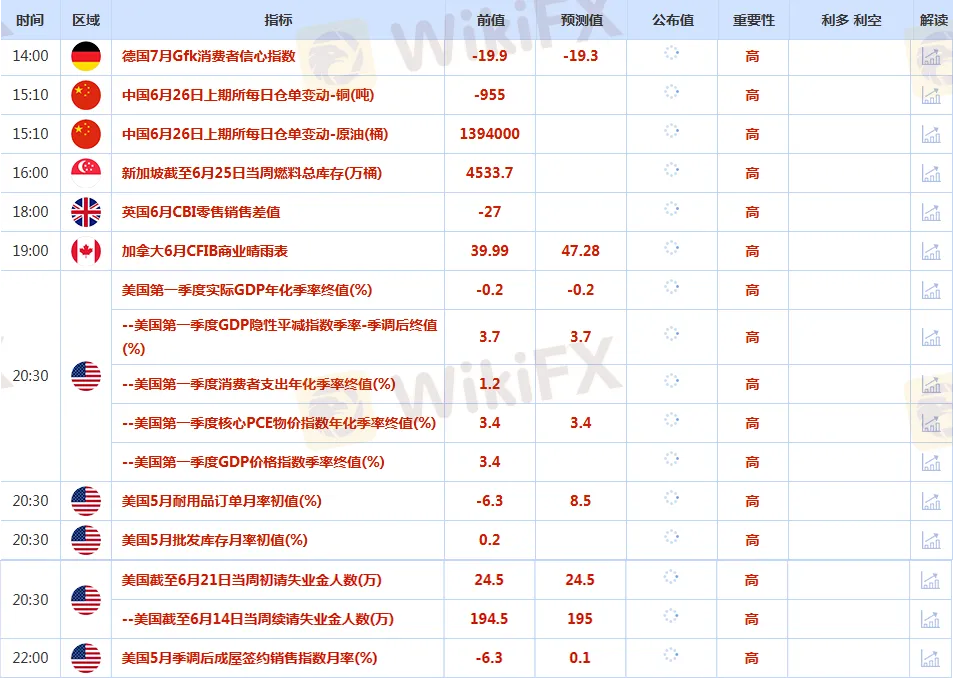The width and height of the screenshot is (953, 678).
Task: Click chart icon for 美国5月批发库存月率初值 row
Action: pos(931,540)
